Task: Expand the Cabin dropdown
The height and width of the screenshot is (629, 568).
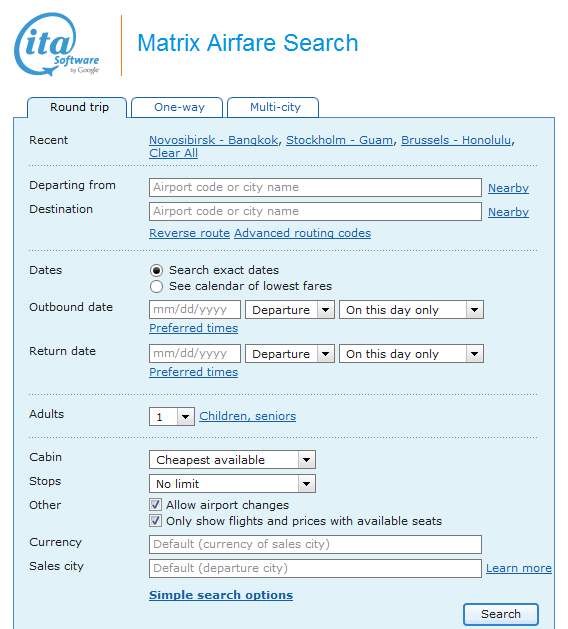Action: click(x=232, y=460)
